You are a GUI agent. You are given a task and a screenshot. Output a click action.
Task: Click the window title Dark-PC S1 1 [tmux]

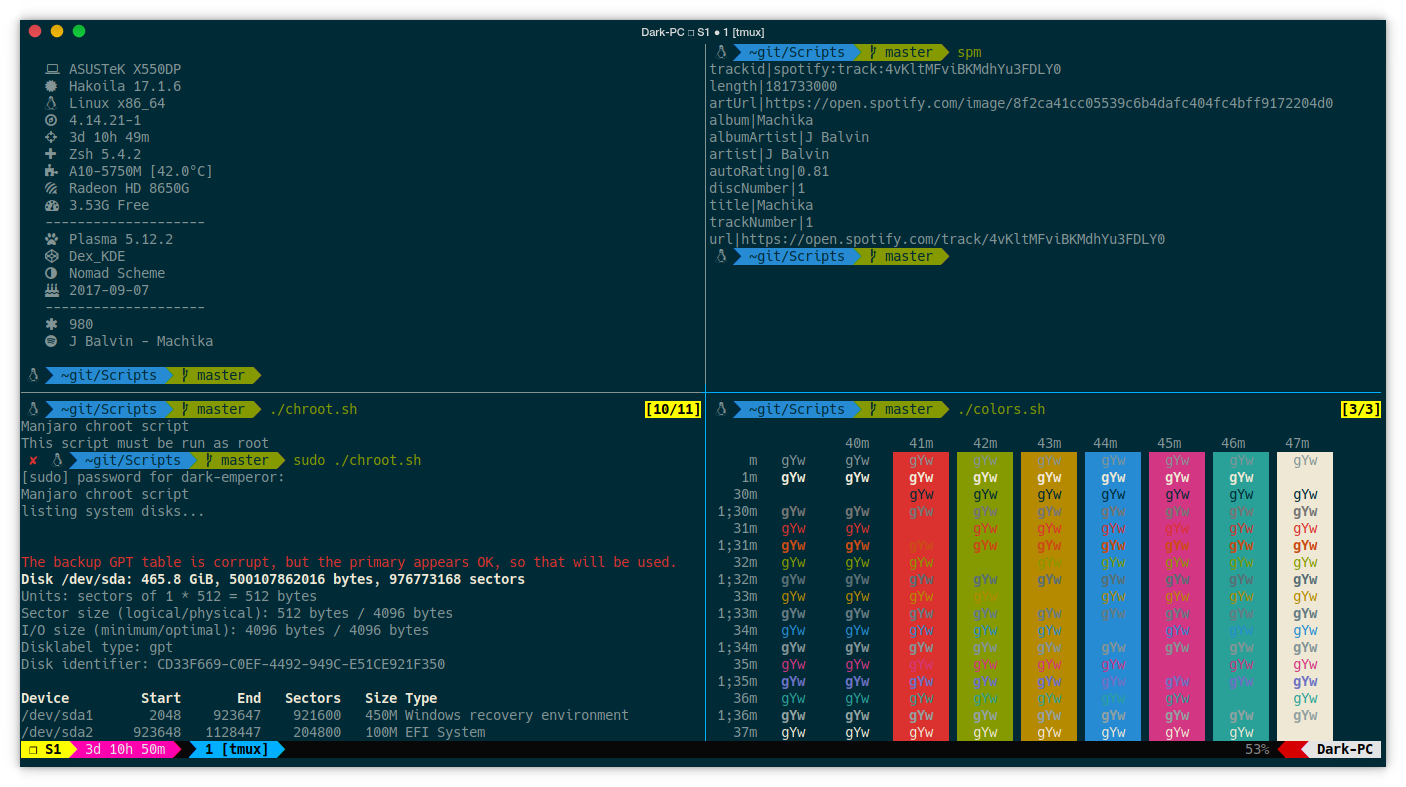(703, 32)
